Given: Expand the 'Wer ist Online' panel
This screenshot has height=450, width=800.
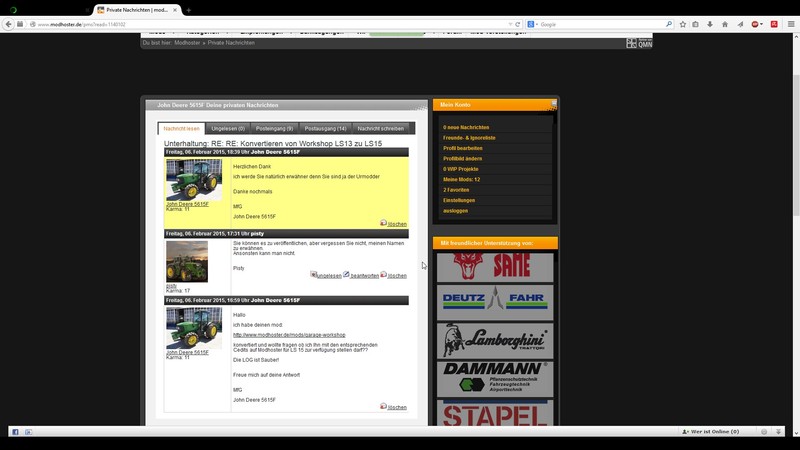Looking at the screenshot, I should point(711,432).
